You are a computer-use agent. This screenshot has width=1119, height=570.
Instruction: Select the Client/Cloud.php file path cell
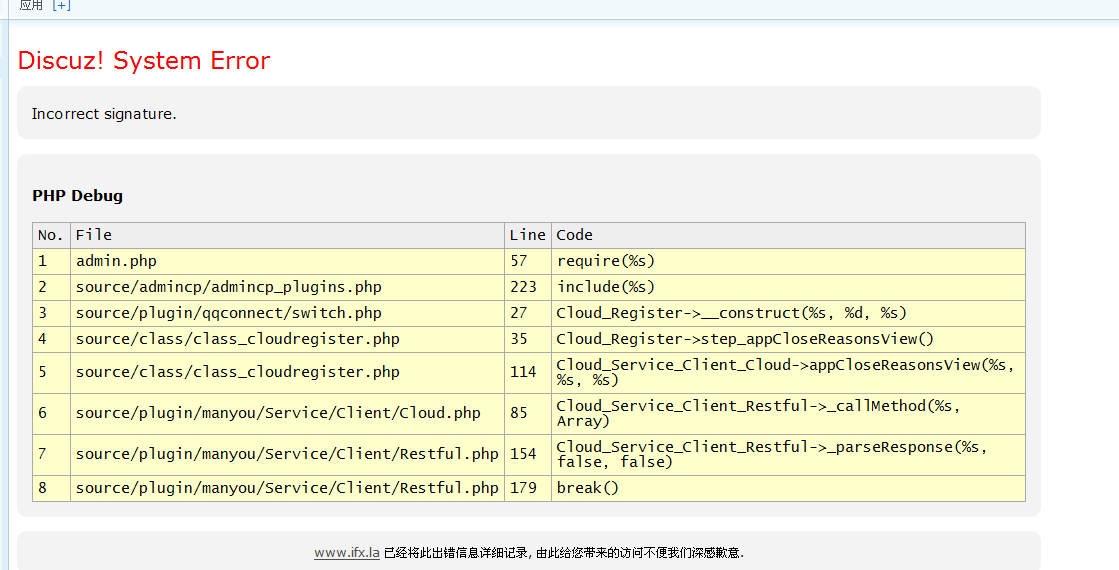click(x=278, y=413)
